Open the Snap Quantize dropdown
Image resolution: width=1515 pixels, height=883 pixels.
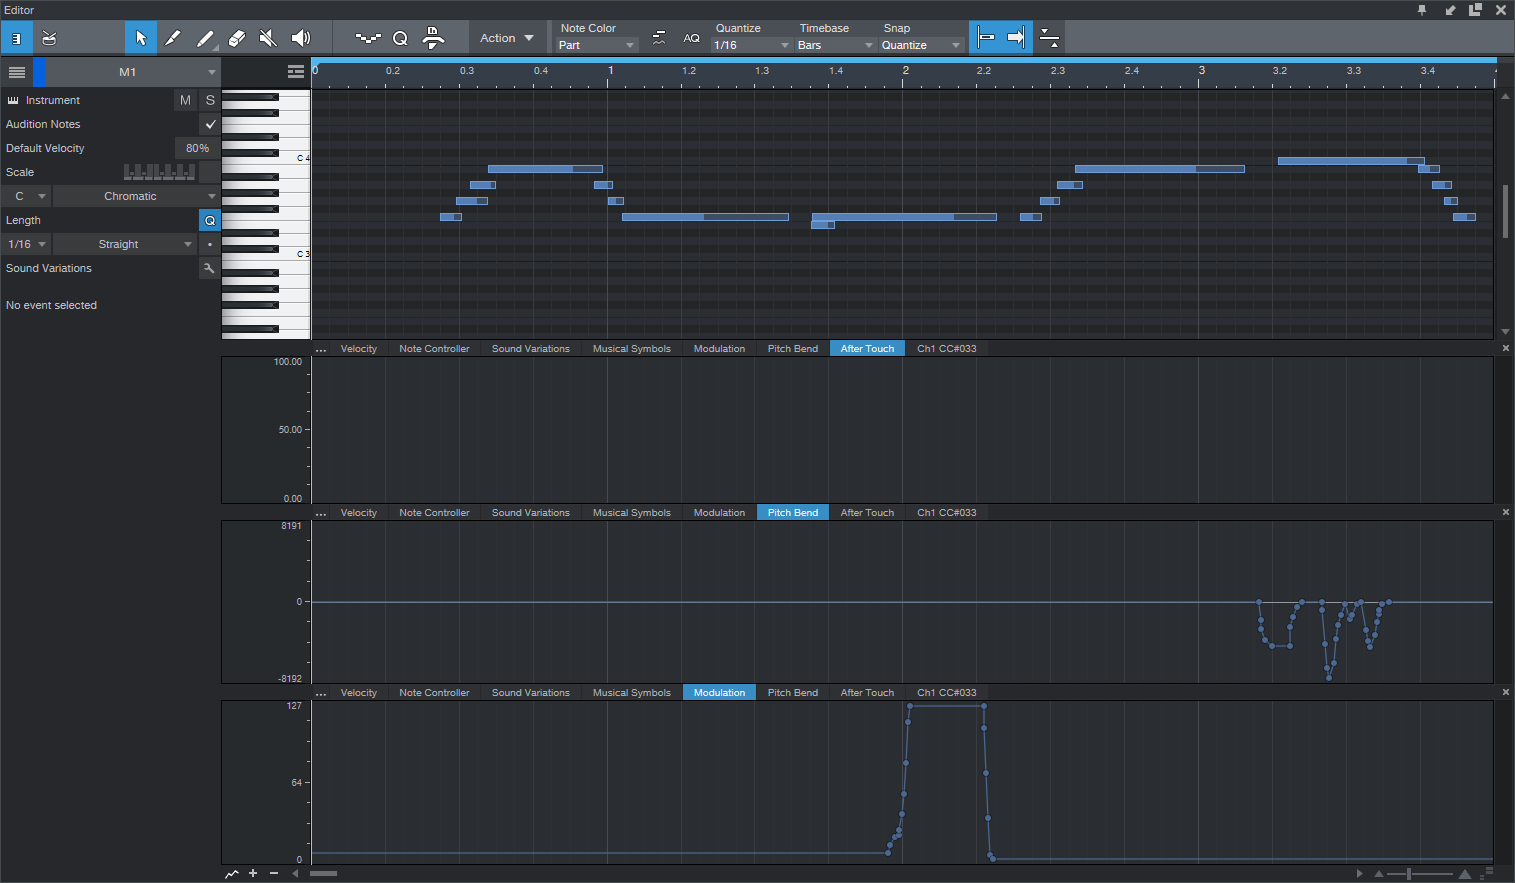920,45
